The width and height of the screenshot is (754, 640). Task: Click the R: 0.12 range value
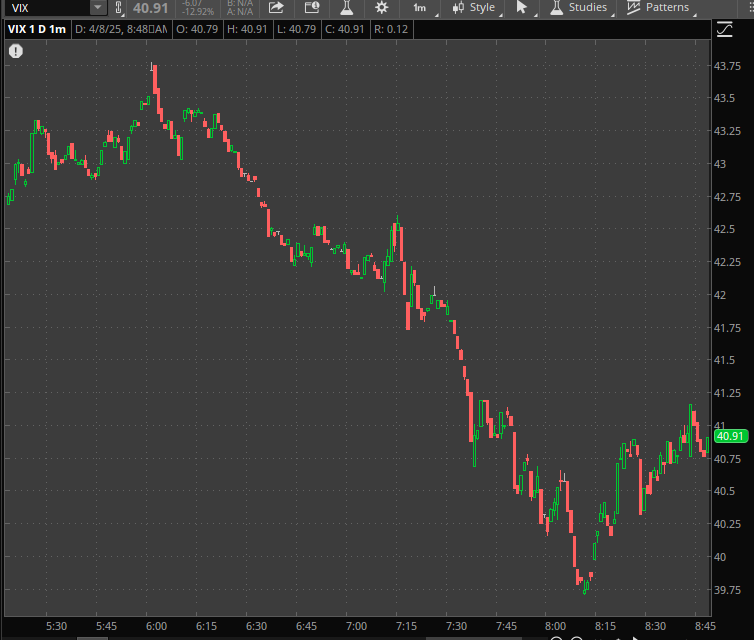pos(391,29)
